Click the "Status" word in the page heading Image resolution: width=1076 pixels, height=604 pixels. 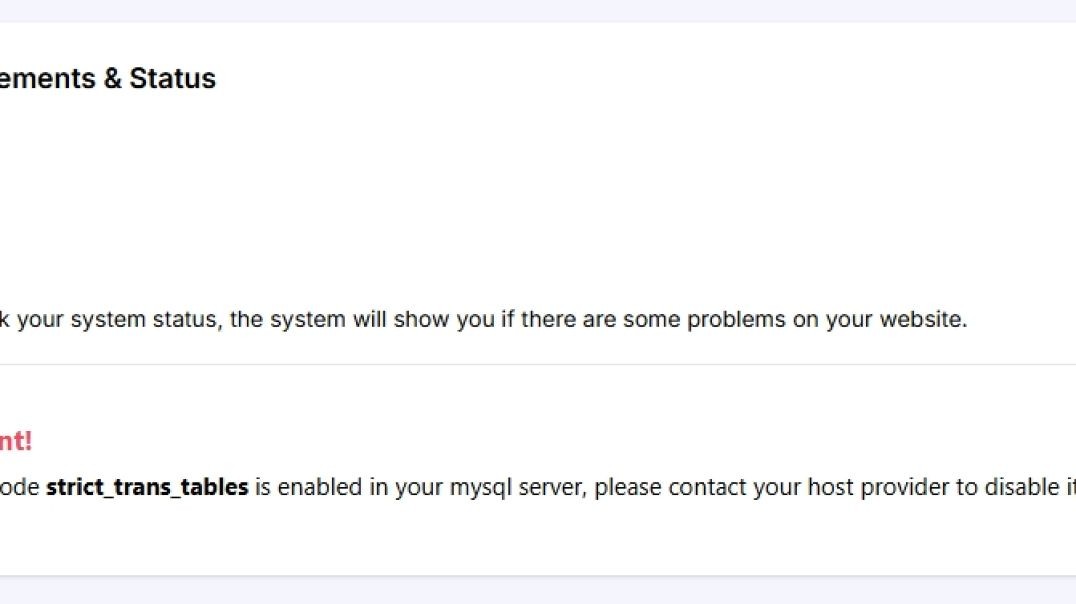click(172, 79)
